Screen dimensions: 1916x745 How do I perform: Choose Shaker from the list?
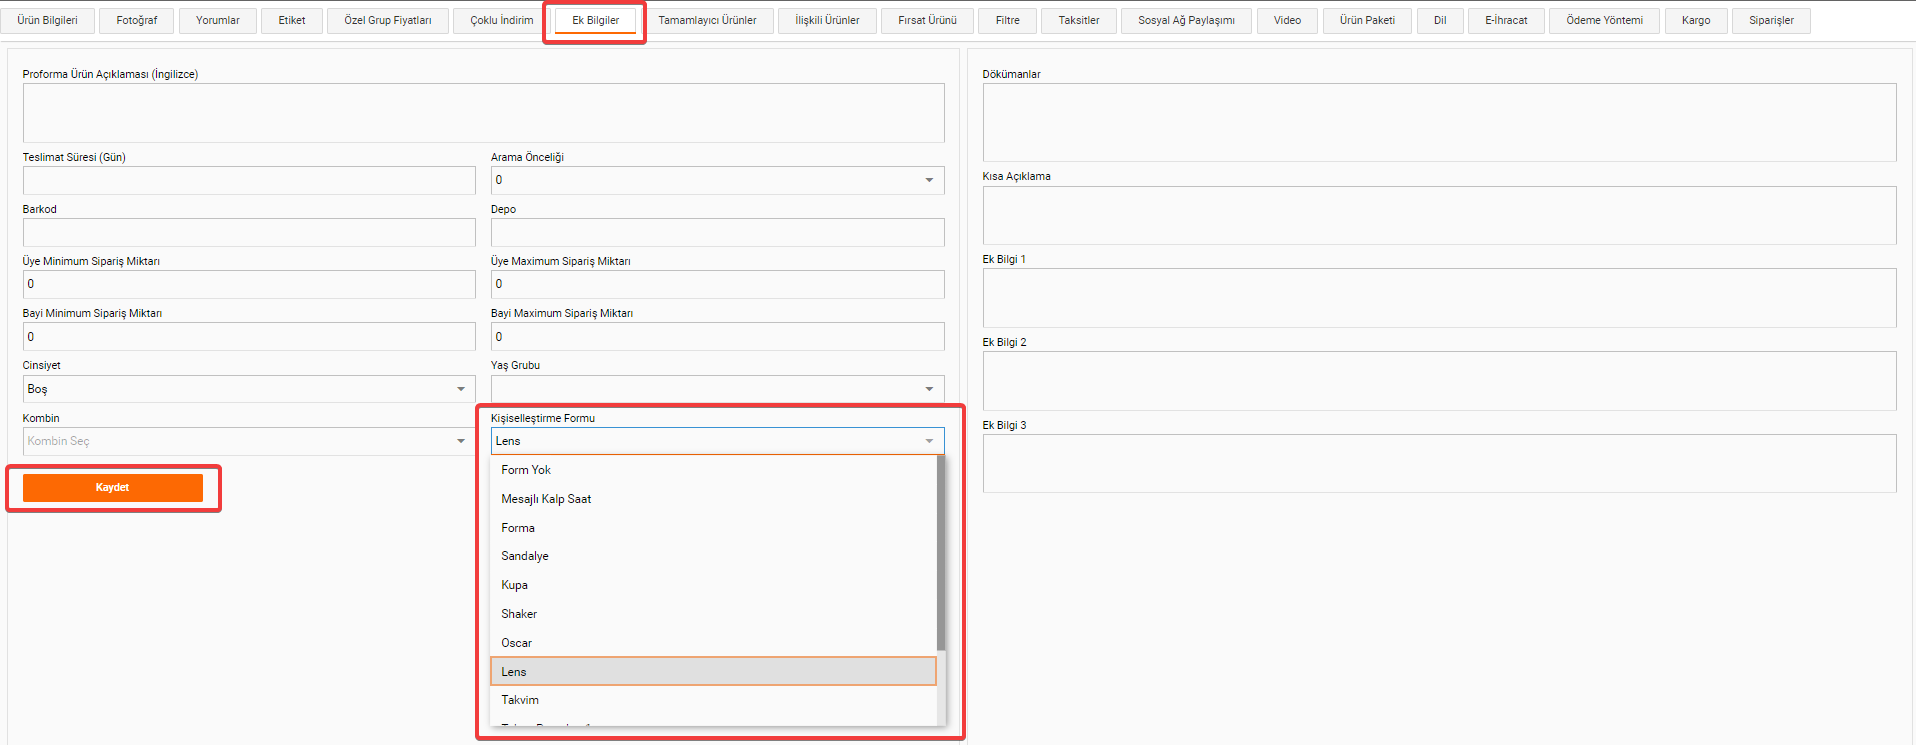tap(713, 614)
